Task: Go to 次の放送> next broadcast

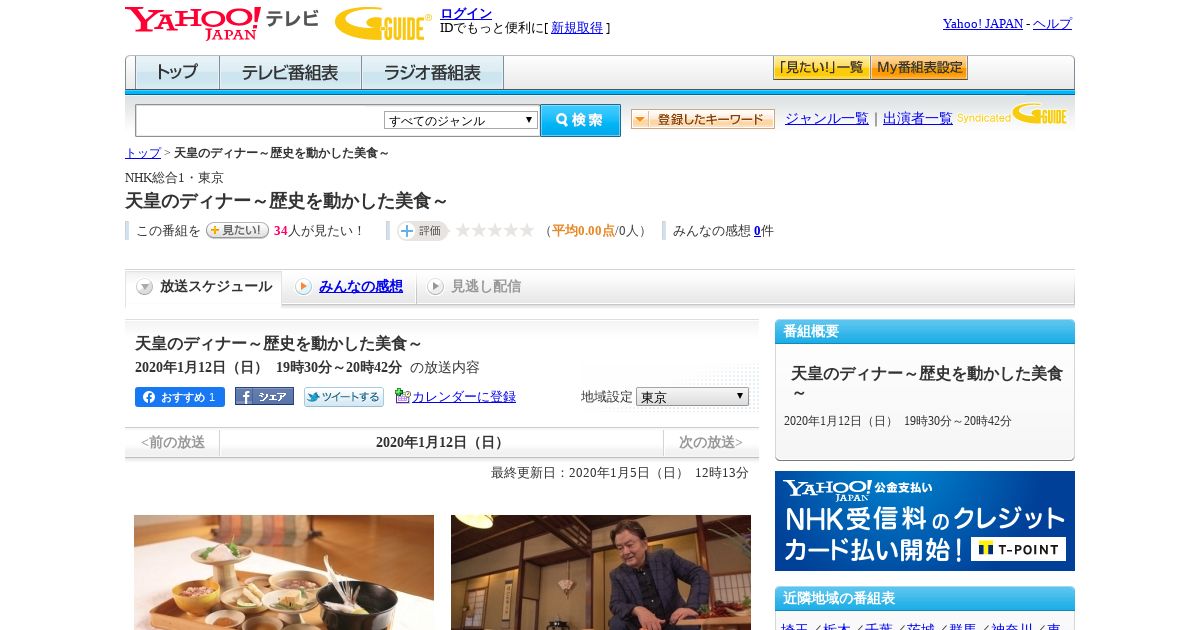Action: (711, 442)
